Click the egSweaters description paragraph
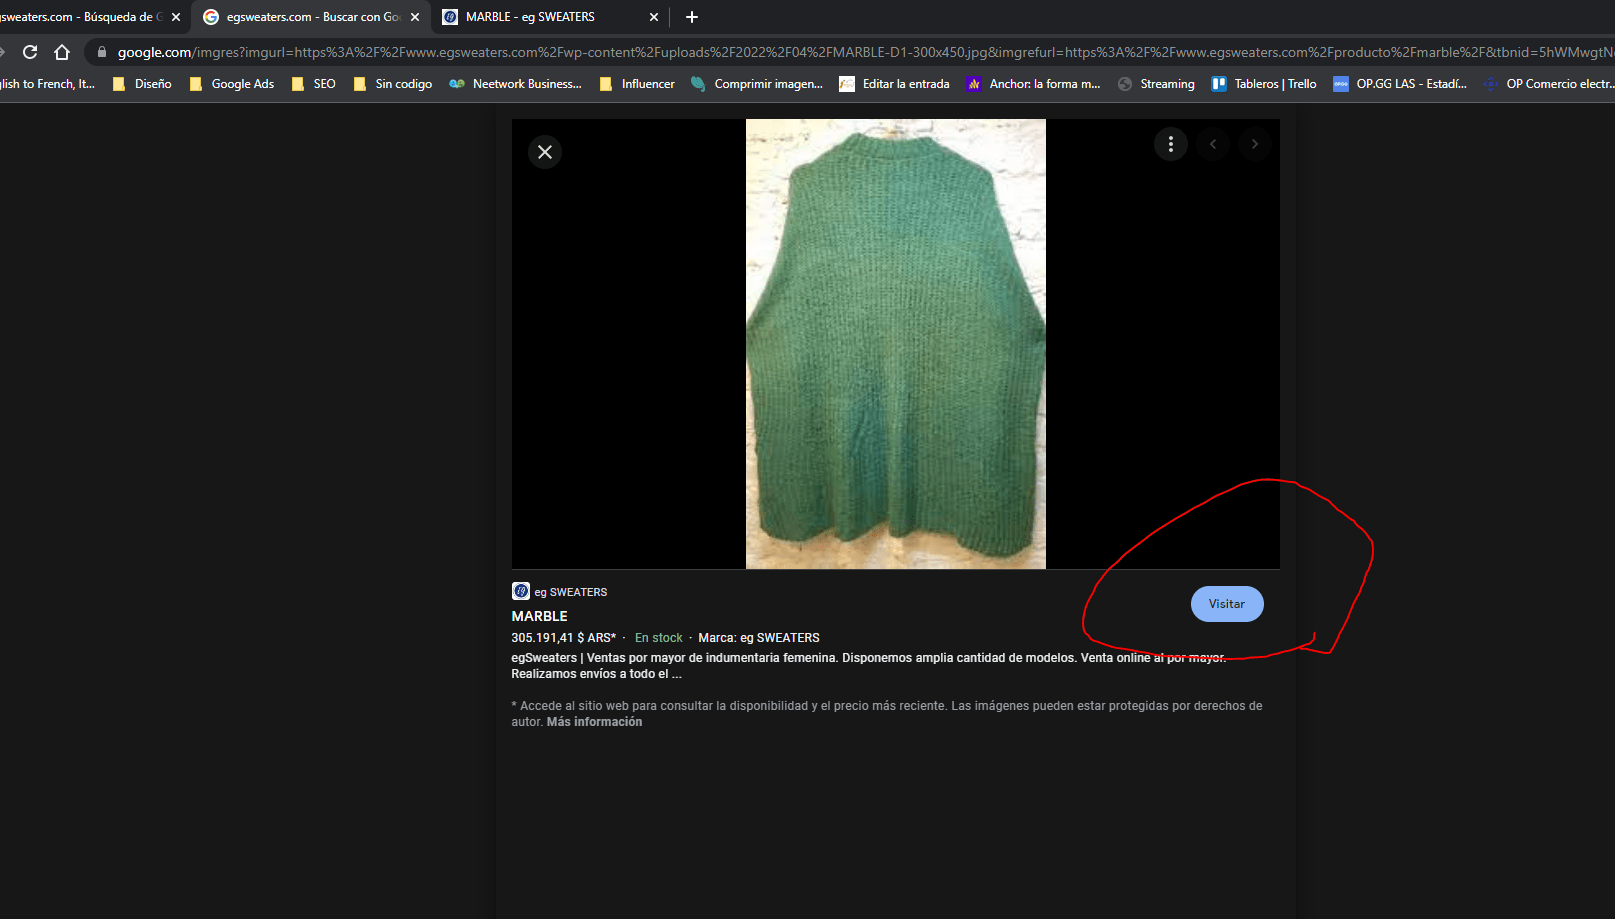 [x=868, y=666]
